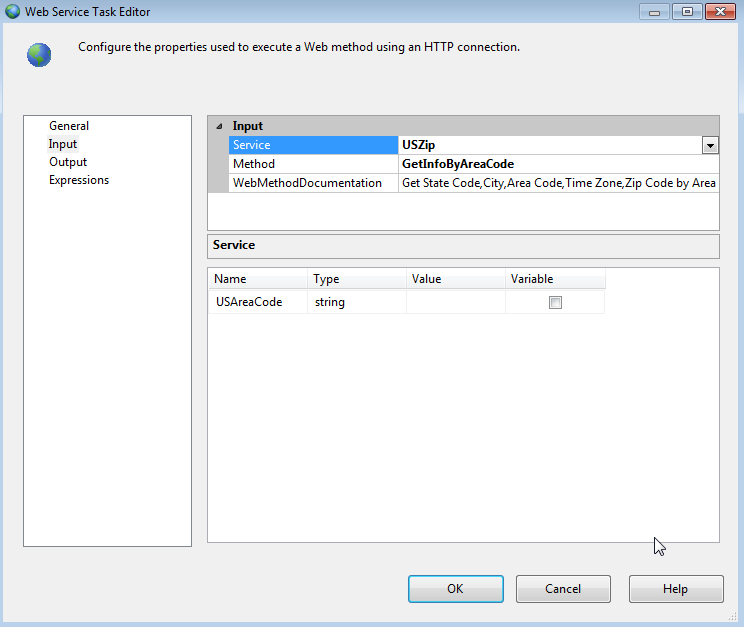This screenshot has height=627, width=744.
Task: Click the Type column header
Action: [x=357, y=279]
